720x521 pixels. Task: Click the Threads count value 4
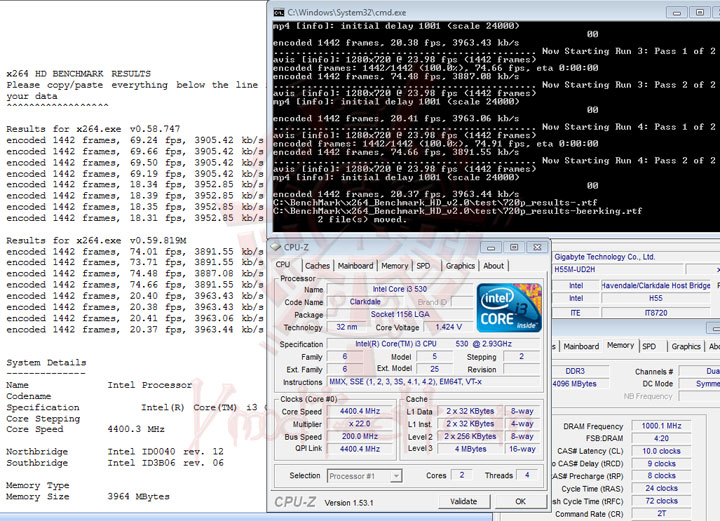[527, 476]
